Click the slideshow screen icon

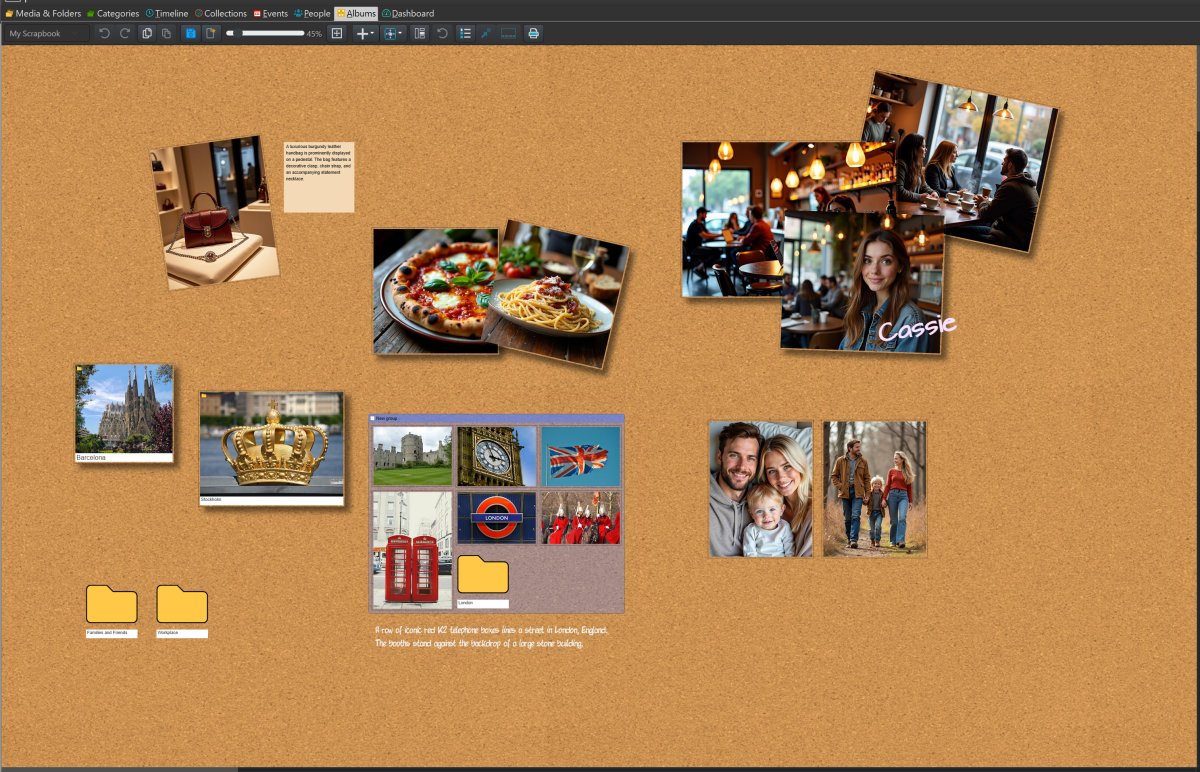pyautogui.click(x=508, y=33)
